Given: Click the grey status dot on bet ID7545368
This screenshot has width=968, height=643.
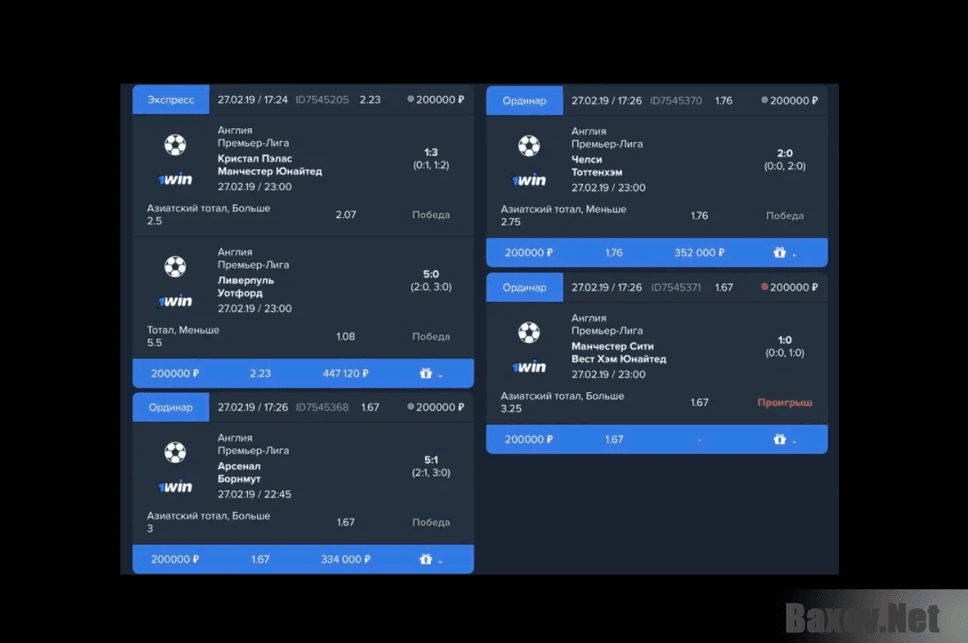Looking at the screenshot, I should click(411, 407).
